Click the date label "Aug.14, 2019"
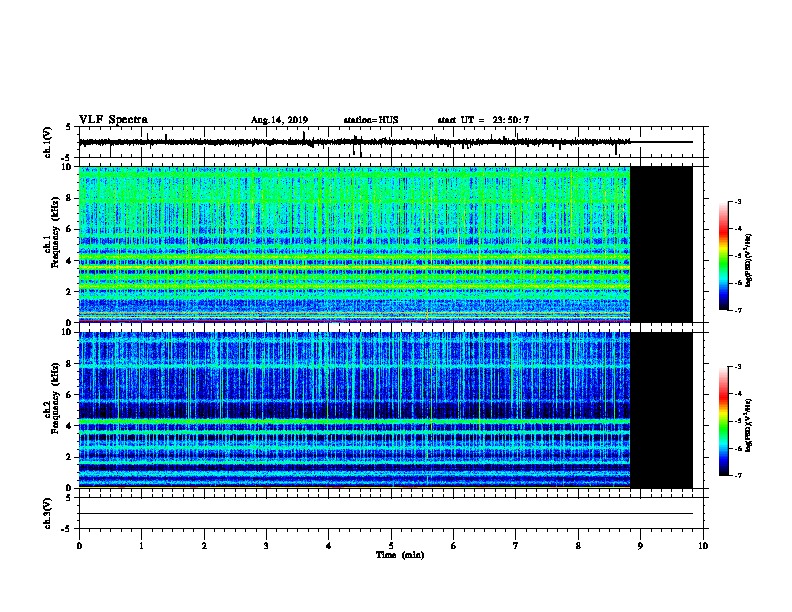792x612 pixels. (x=279, y=120)
